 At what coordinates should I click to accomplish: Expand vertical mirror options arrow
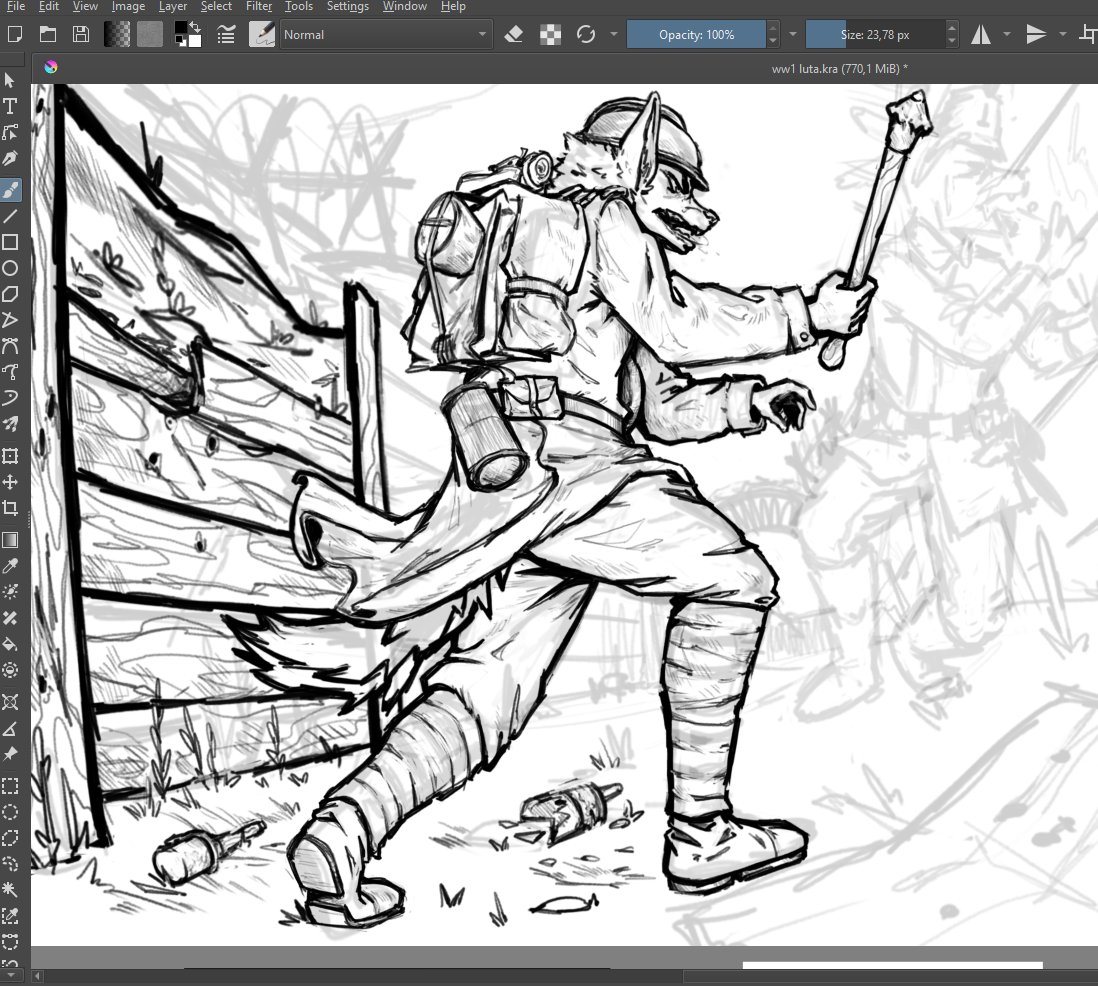tap(1062, 34)
